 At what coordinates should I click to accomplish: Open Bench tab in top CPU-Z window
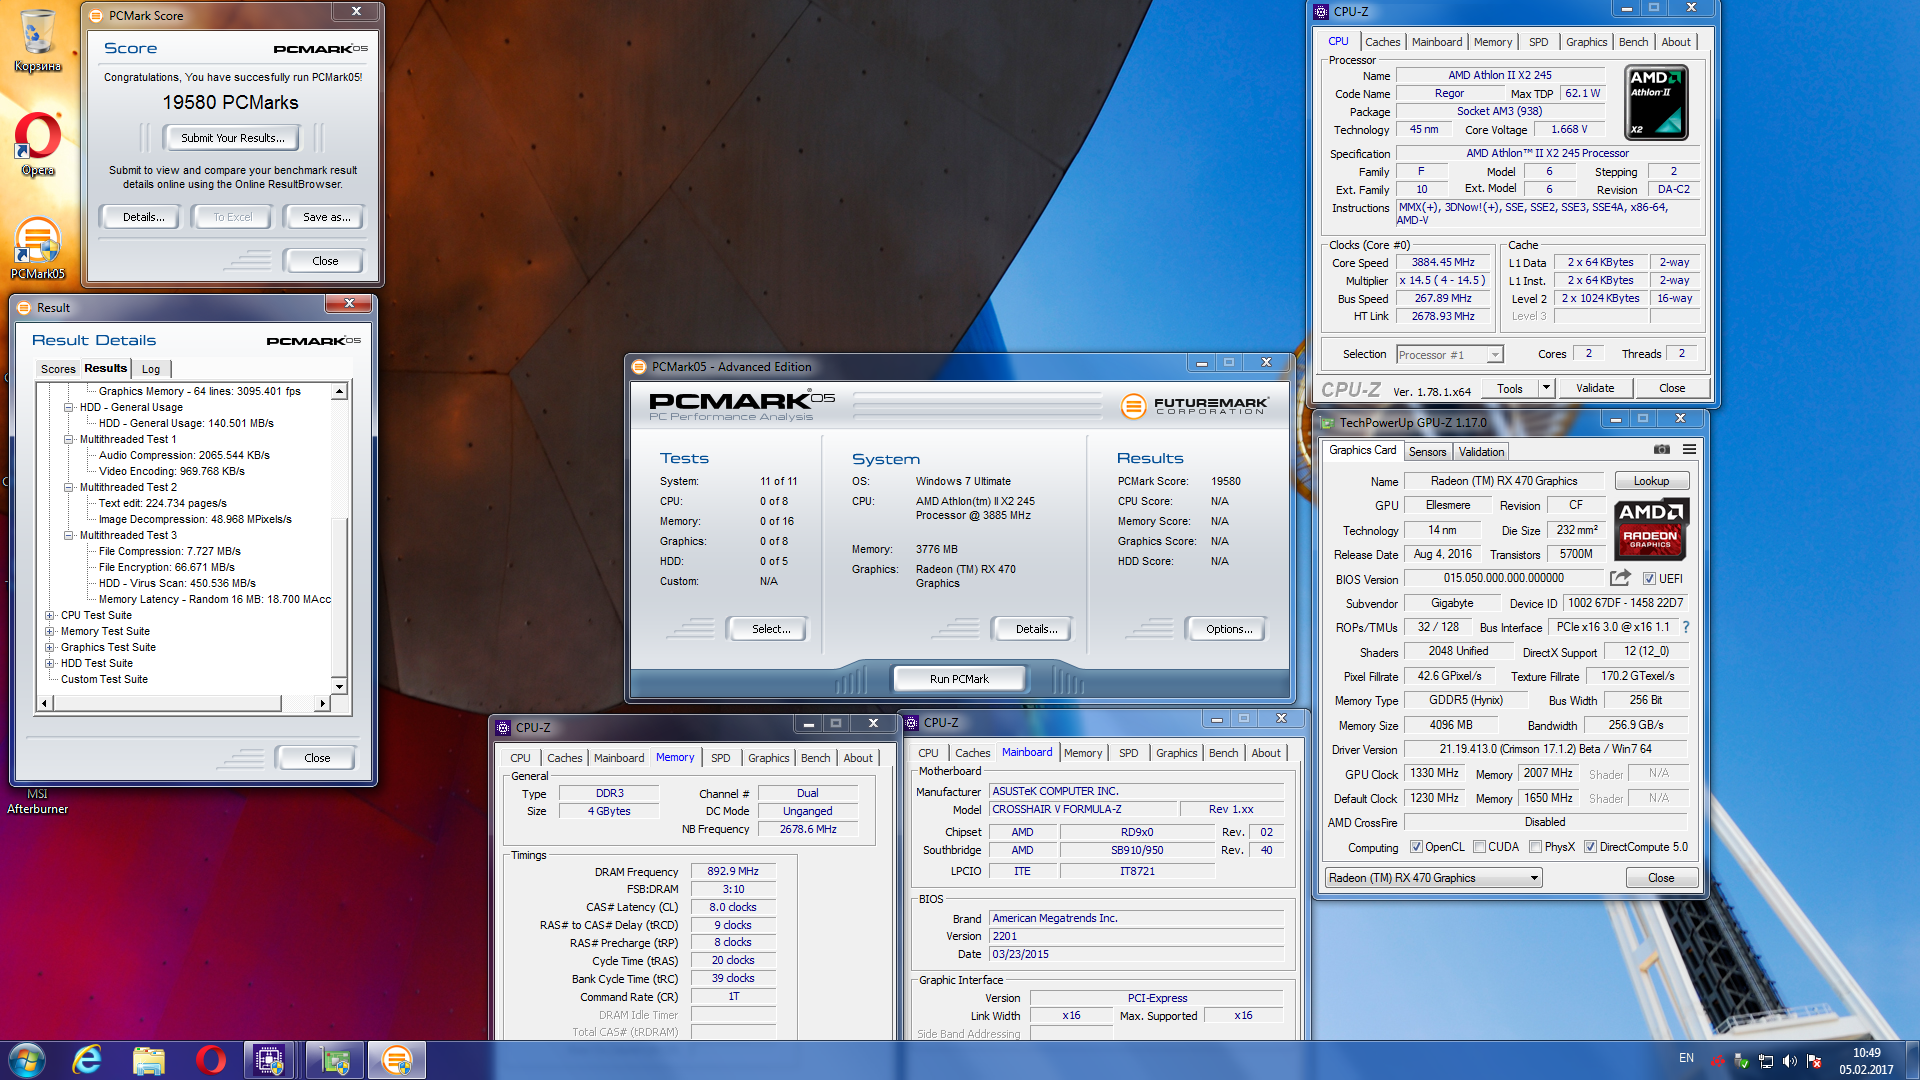[x=1633, y=42]
